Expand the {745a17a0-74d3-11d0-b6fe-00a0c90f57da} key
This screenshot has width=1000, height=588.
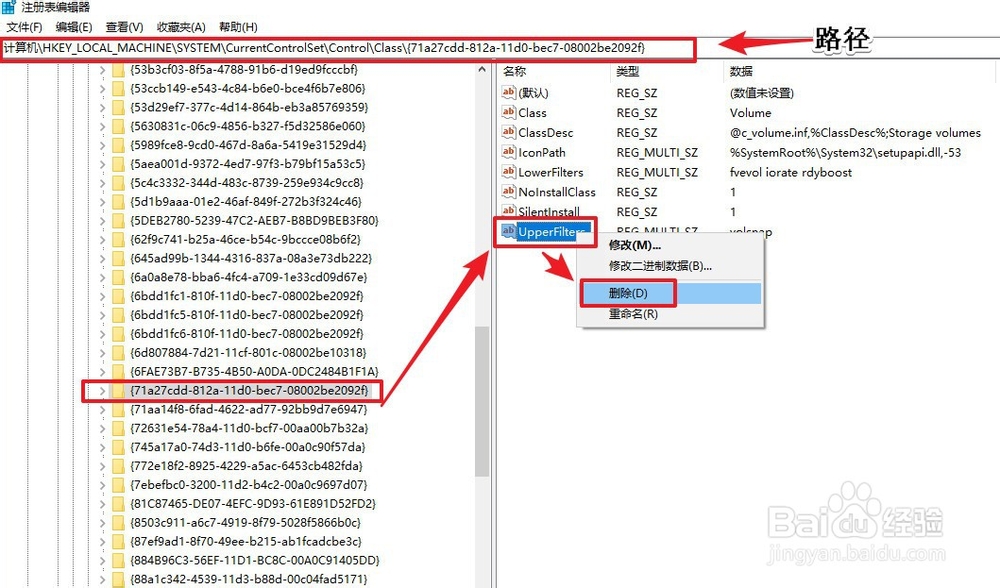[x=103, y=447]
